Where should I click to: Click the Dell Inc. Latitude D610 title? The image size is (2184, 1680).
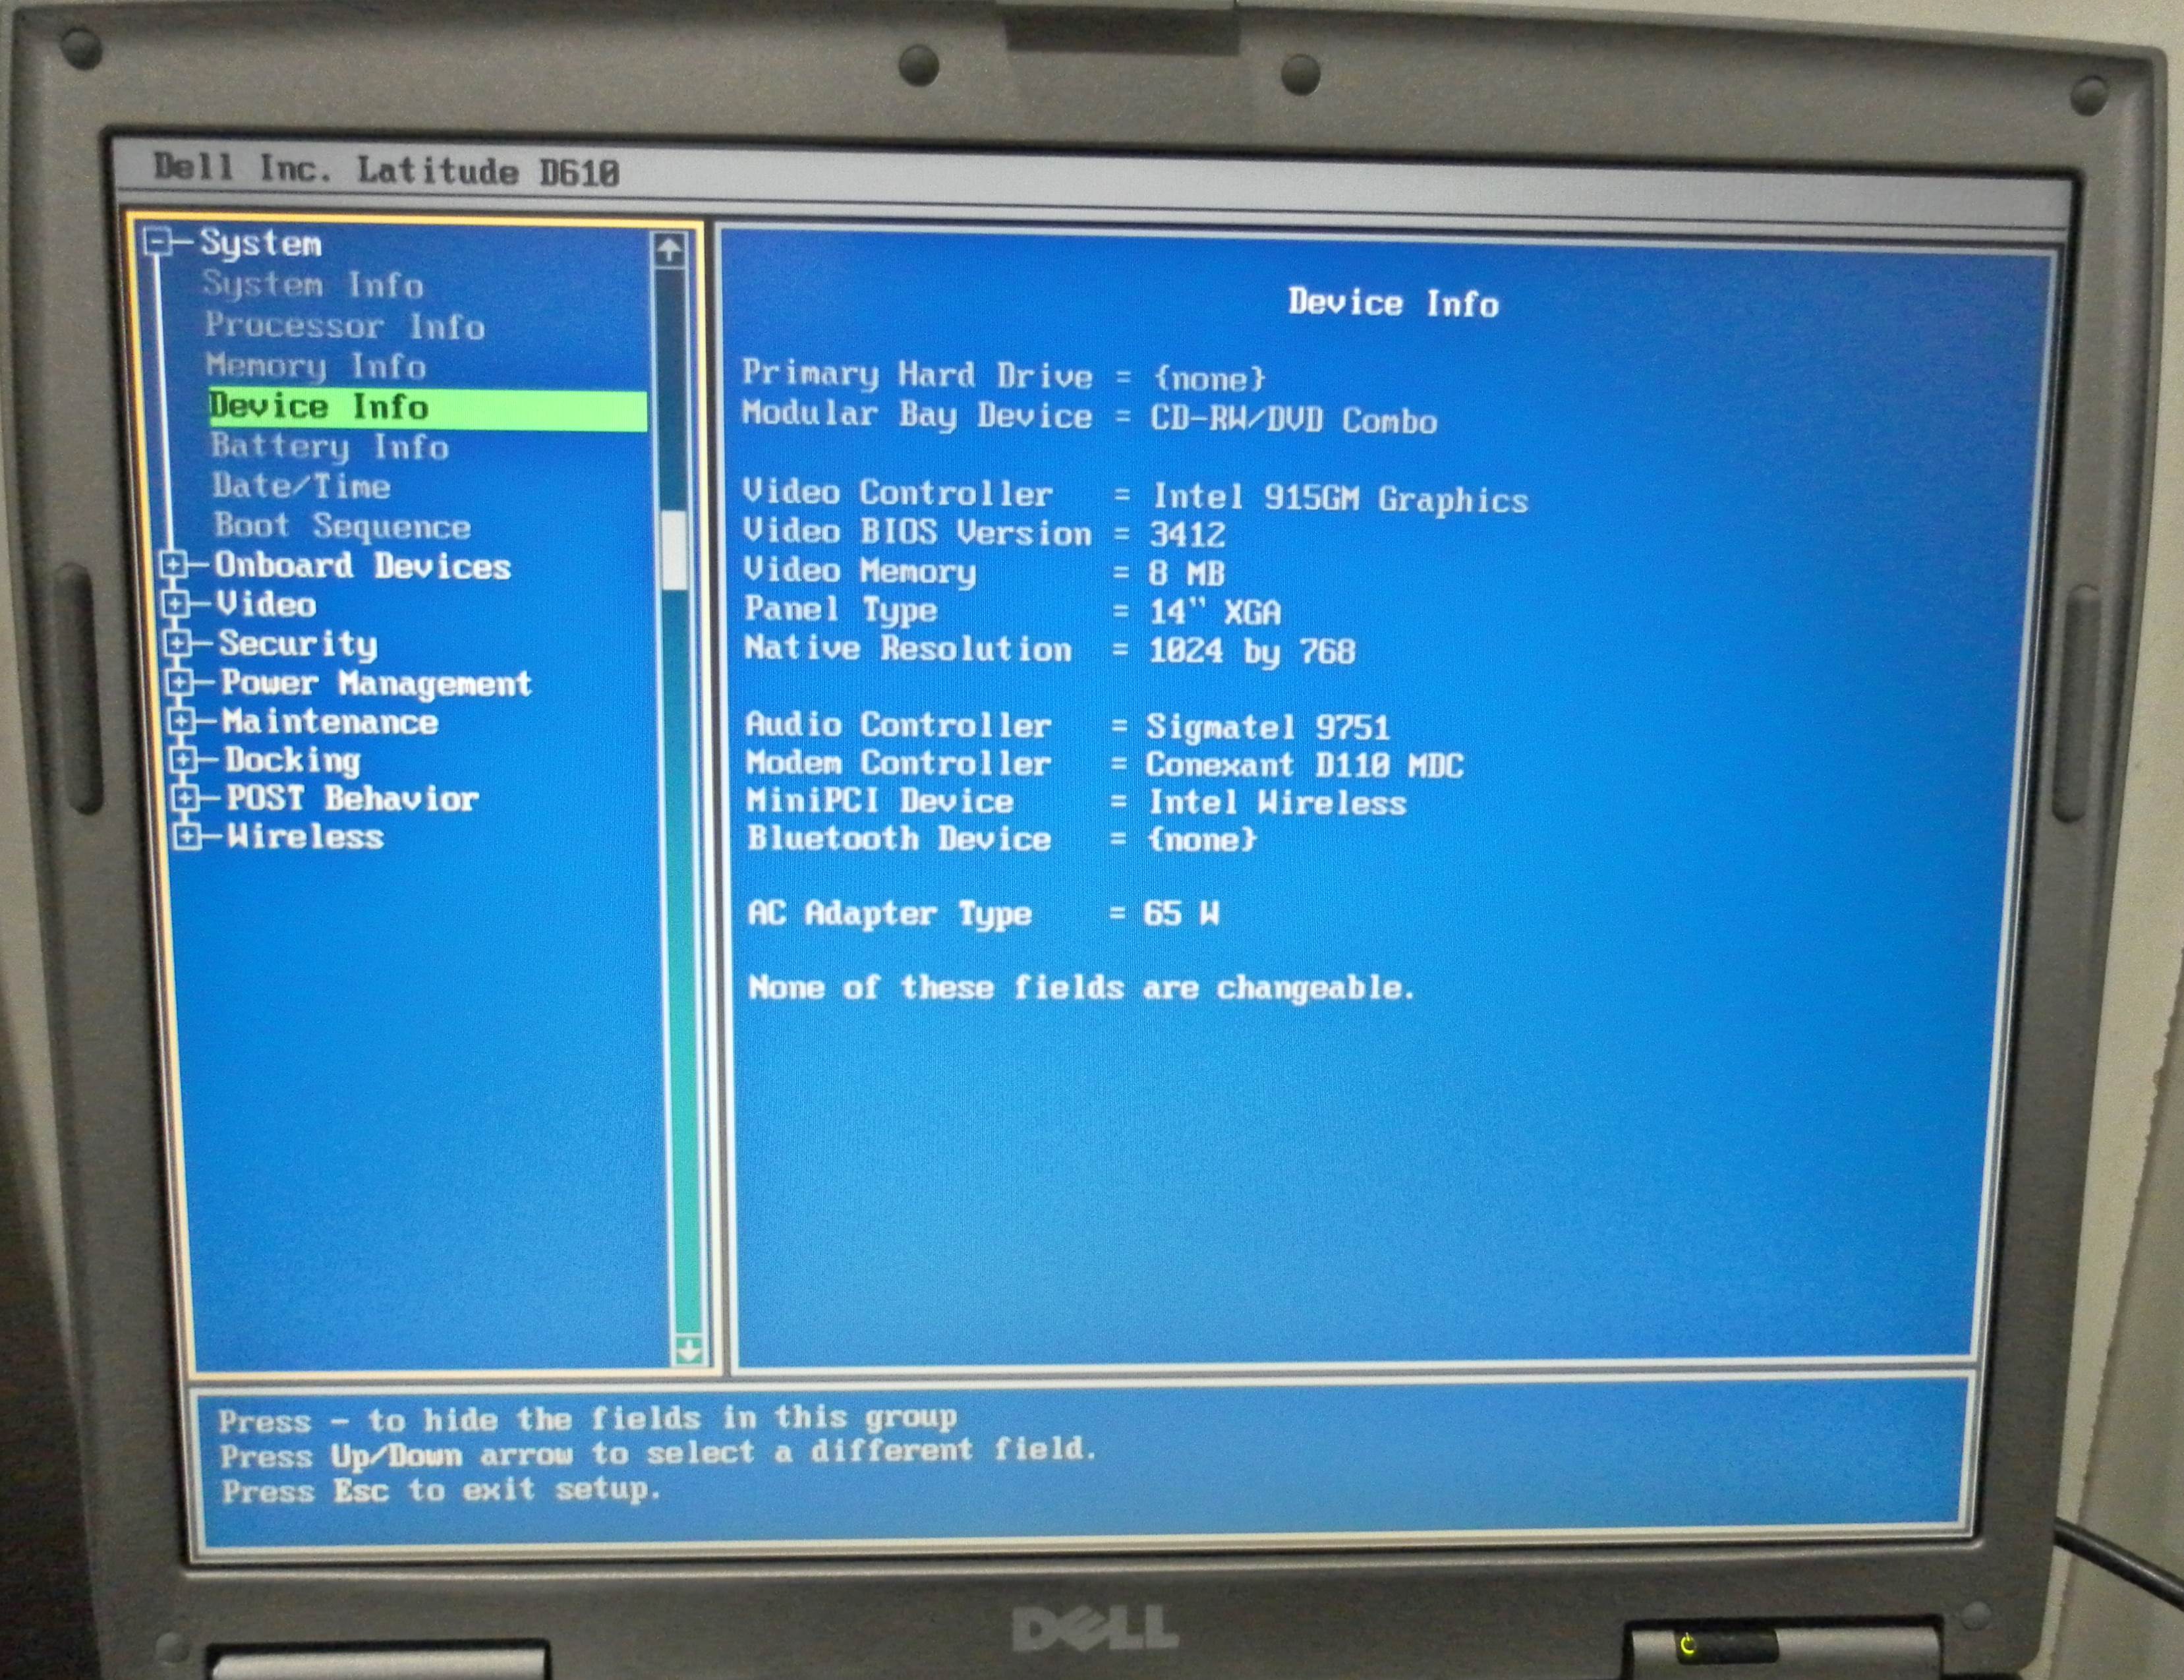tap(386, 170)
